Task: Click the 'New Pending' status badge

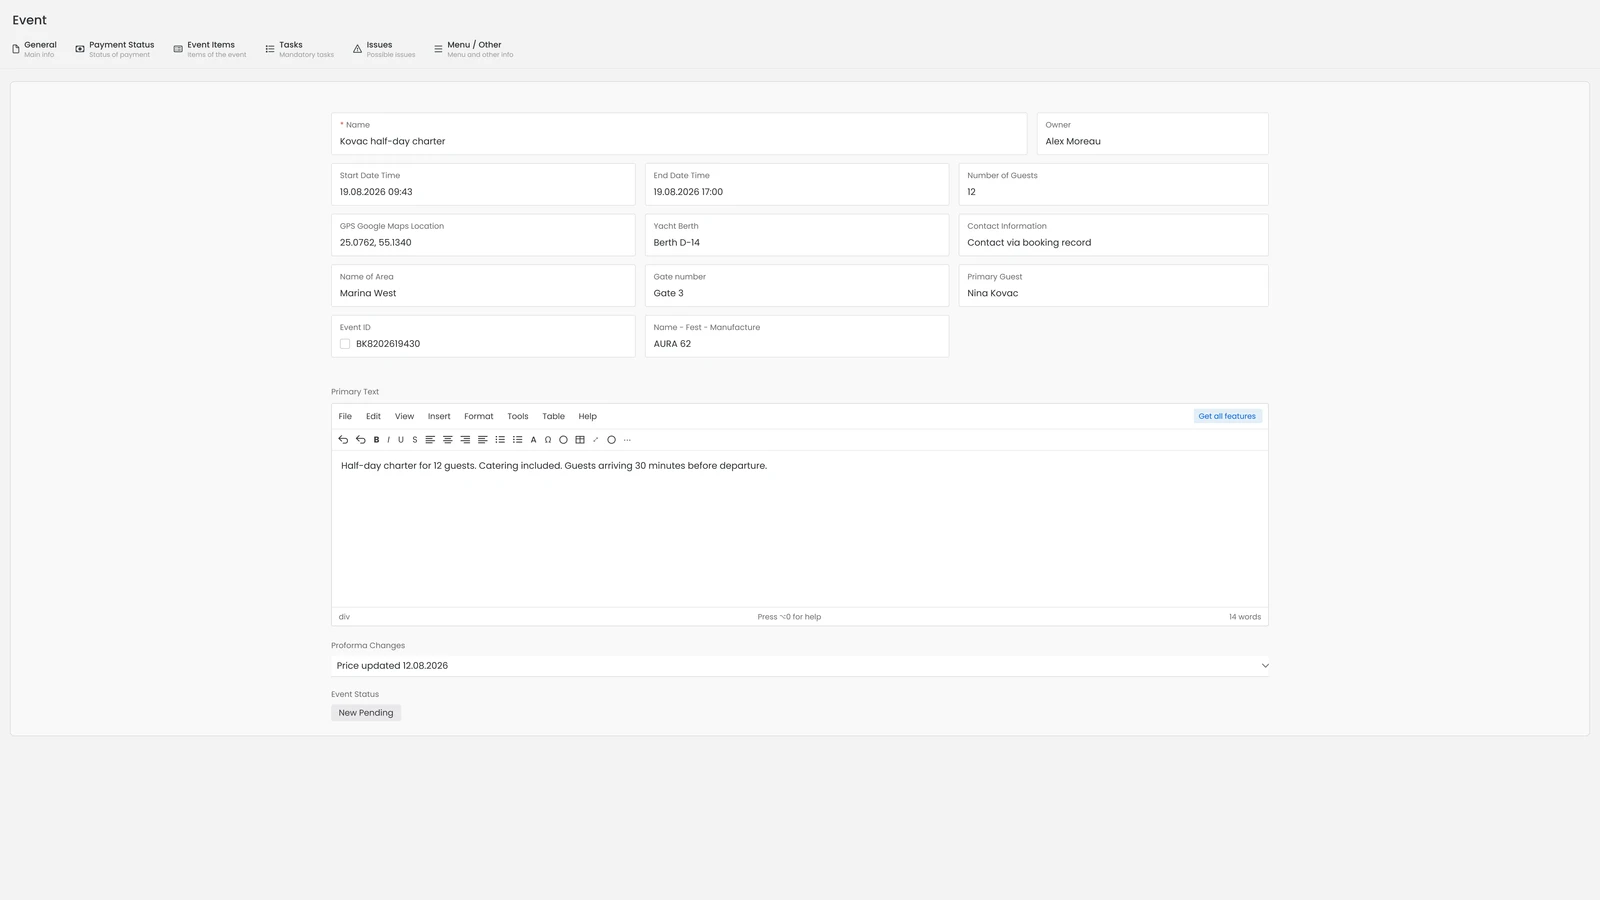Action: pos(366,713)
